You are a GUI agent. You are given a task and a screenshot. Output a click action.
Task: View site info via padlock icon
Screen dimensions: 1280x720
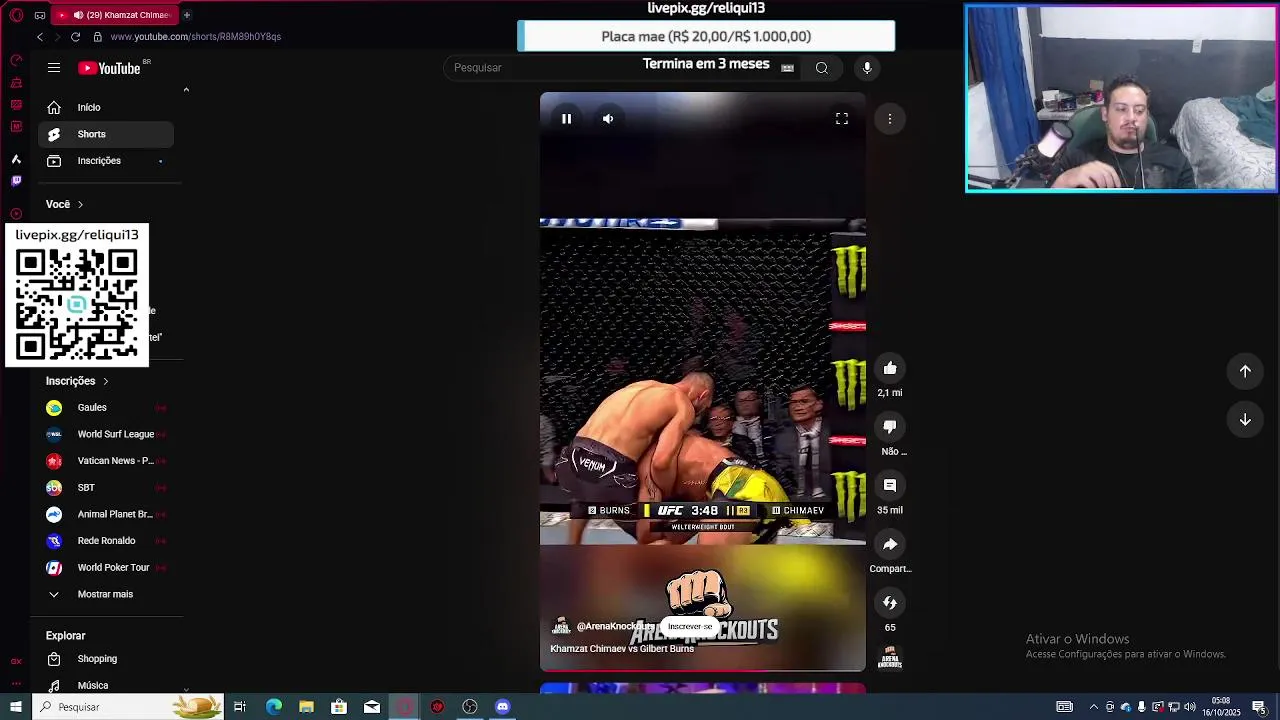tap(97, 37)
